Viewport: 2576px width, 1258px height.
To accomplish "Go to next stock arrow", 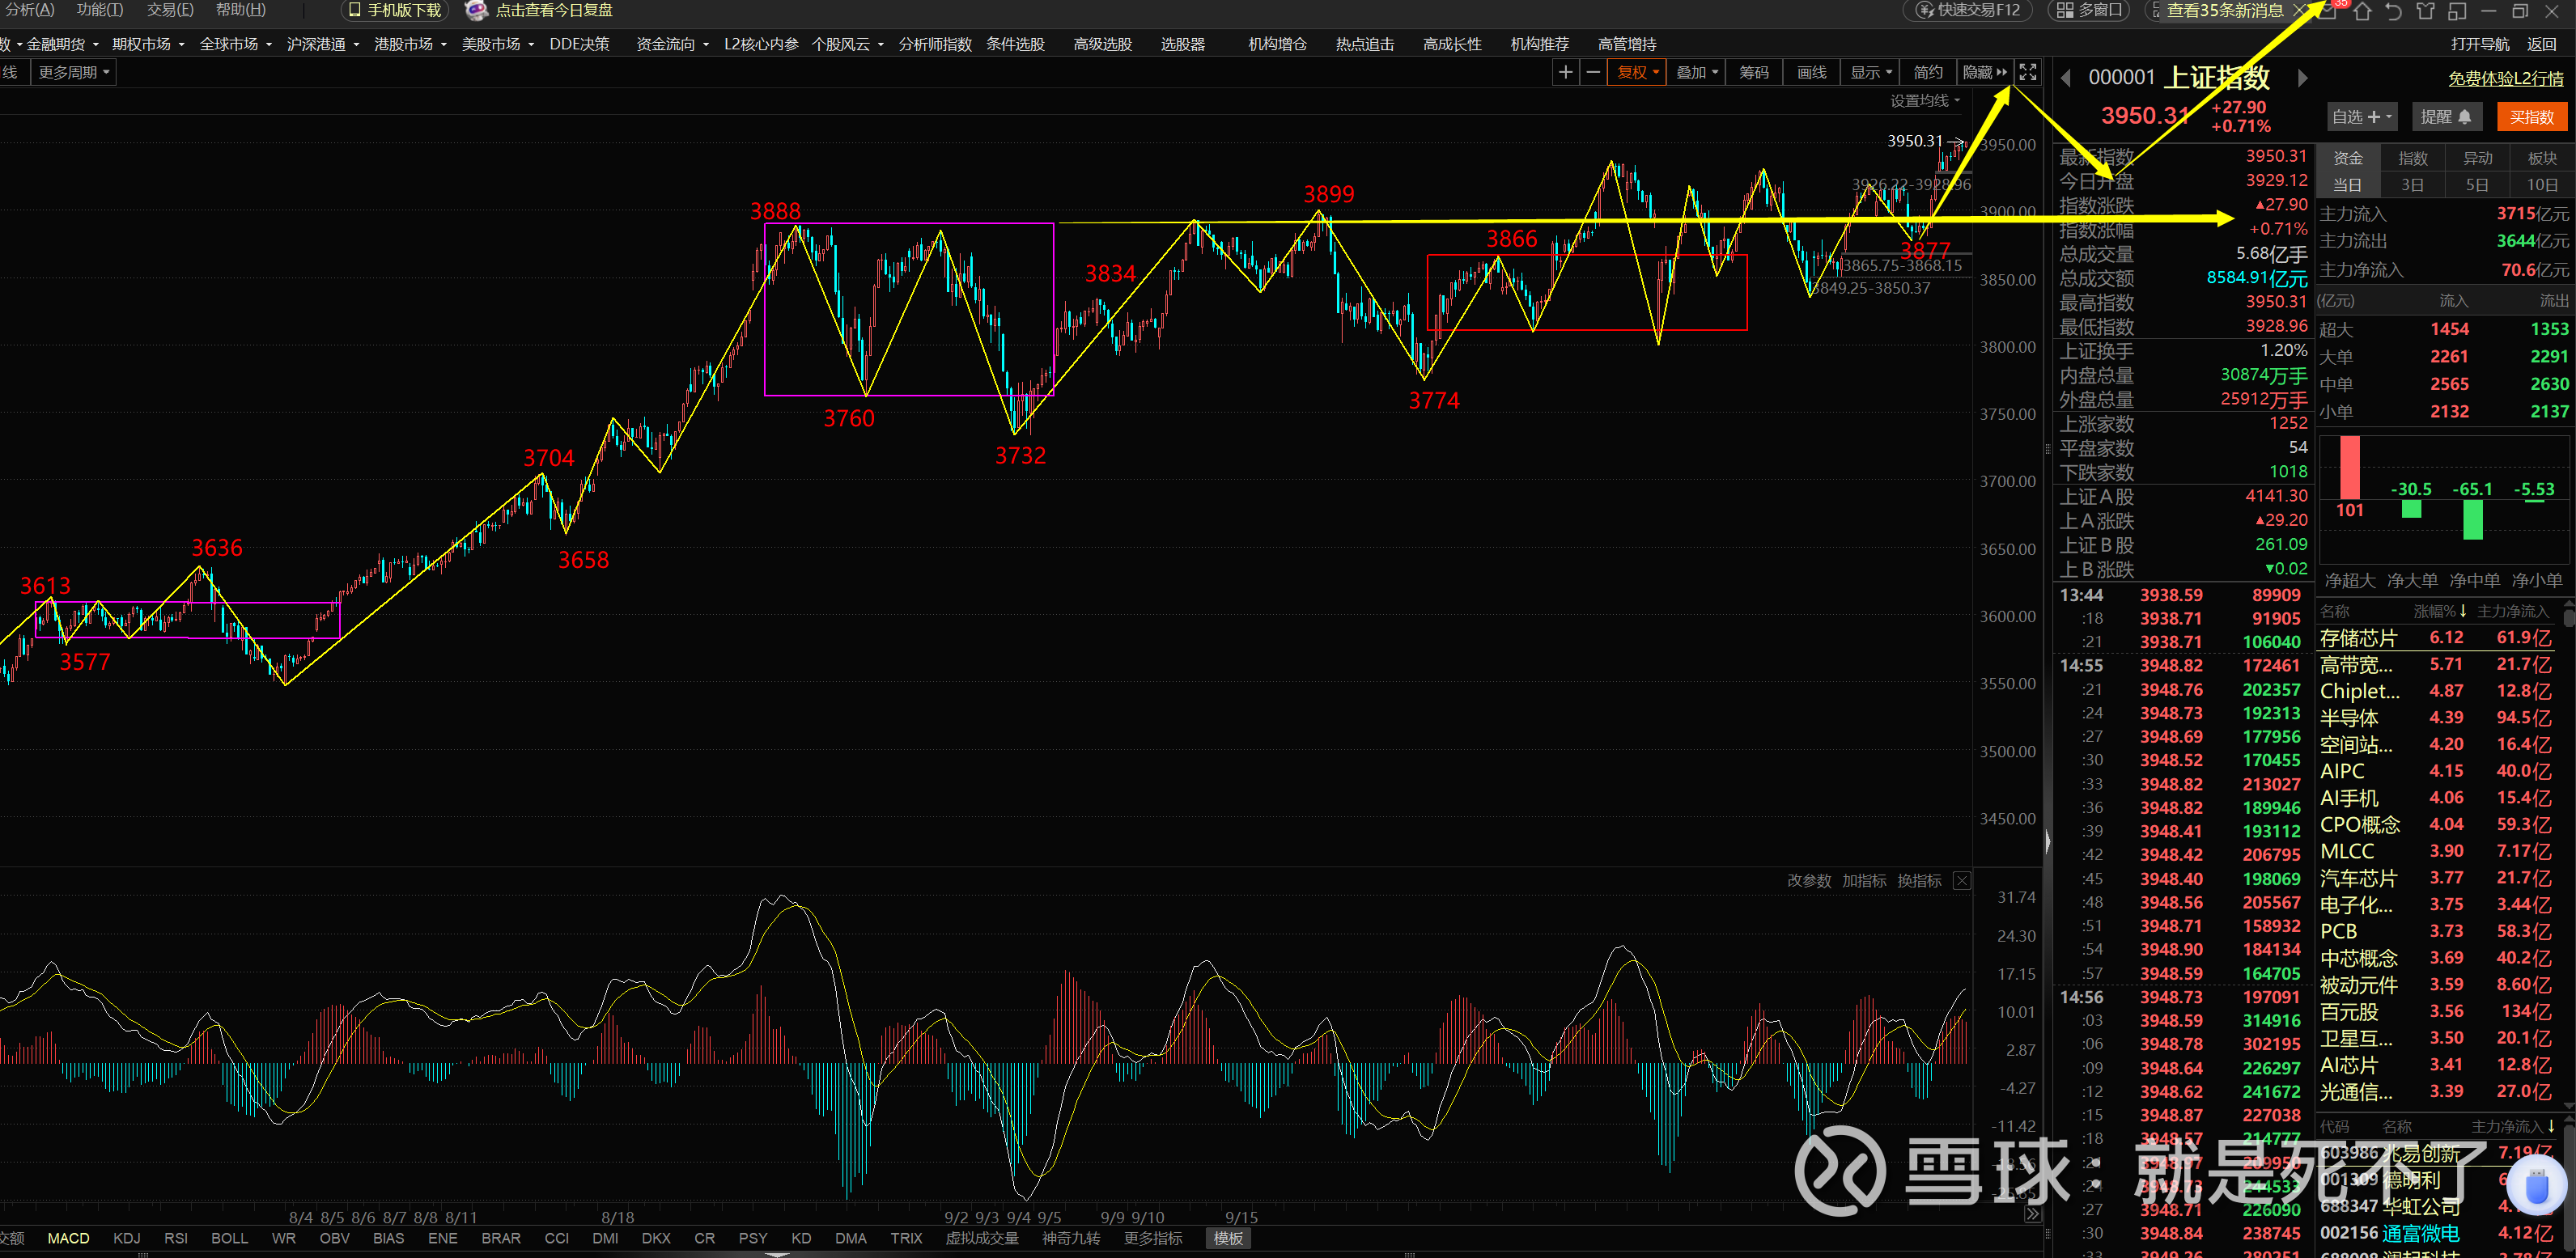I will (x=2302, y=78).
